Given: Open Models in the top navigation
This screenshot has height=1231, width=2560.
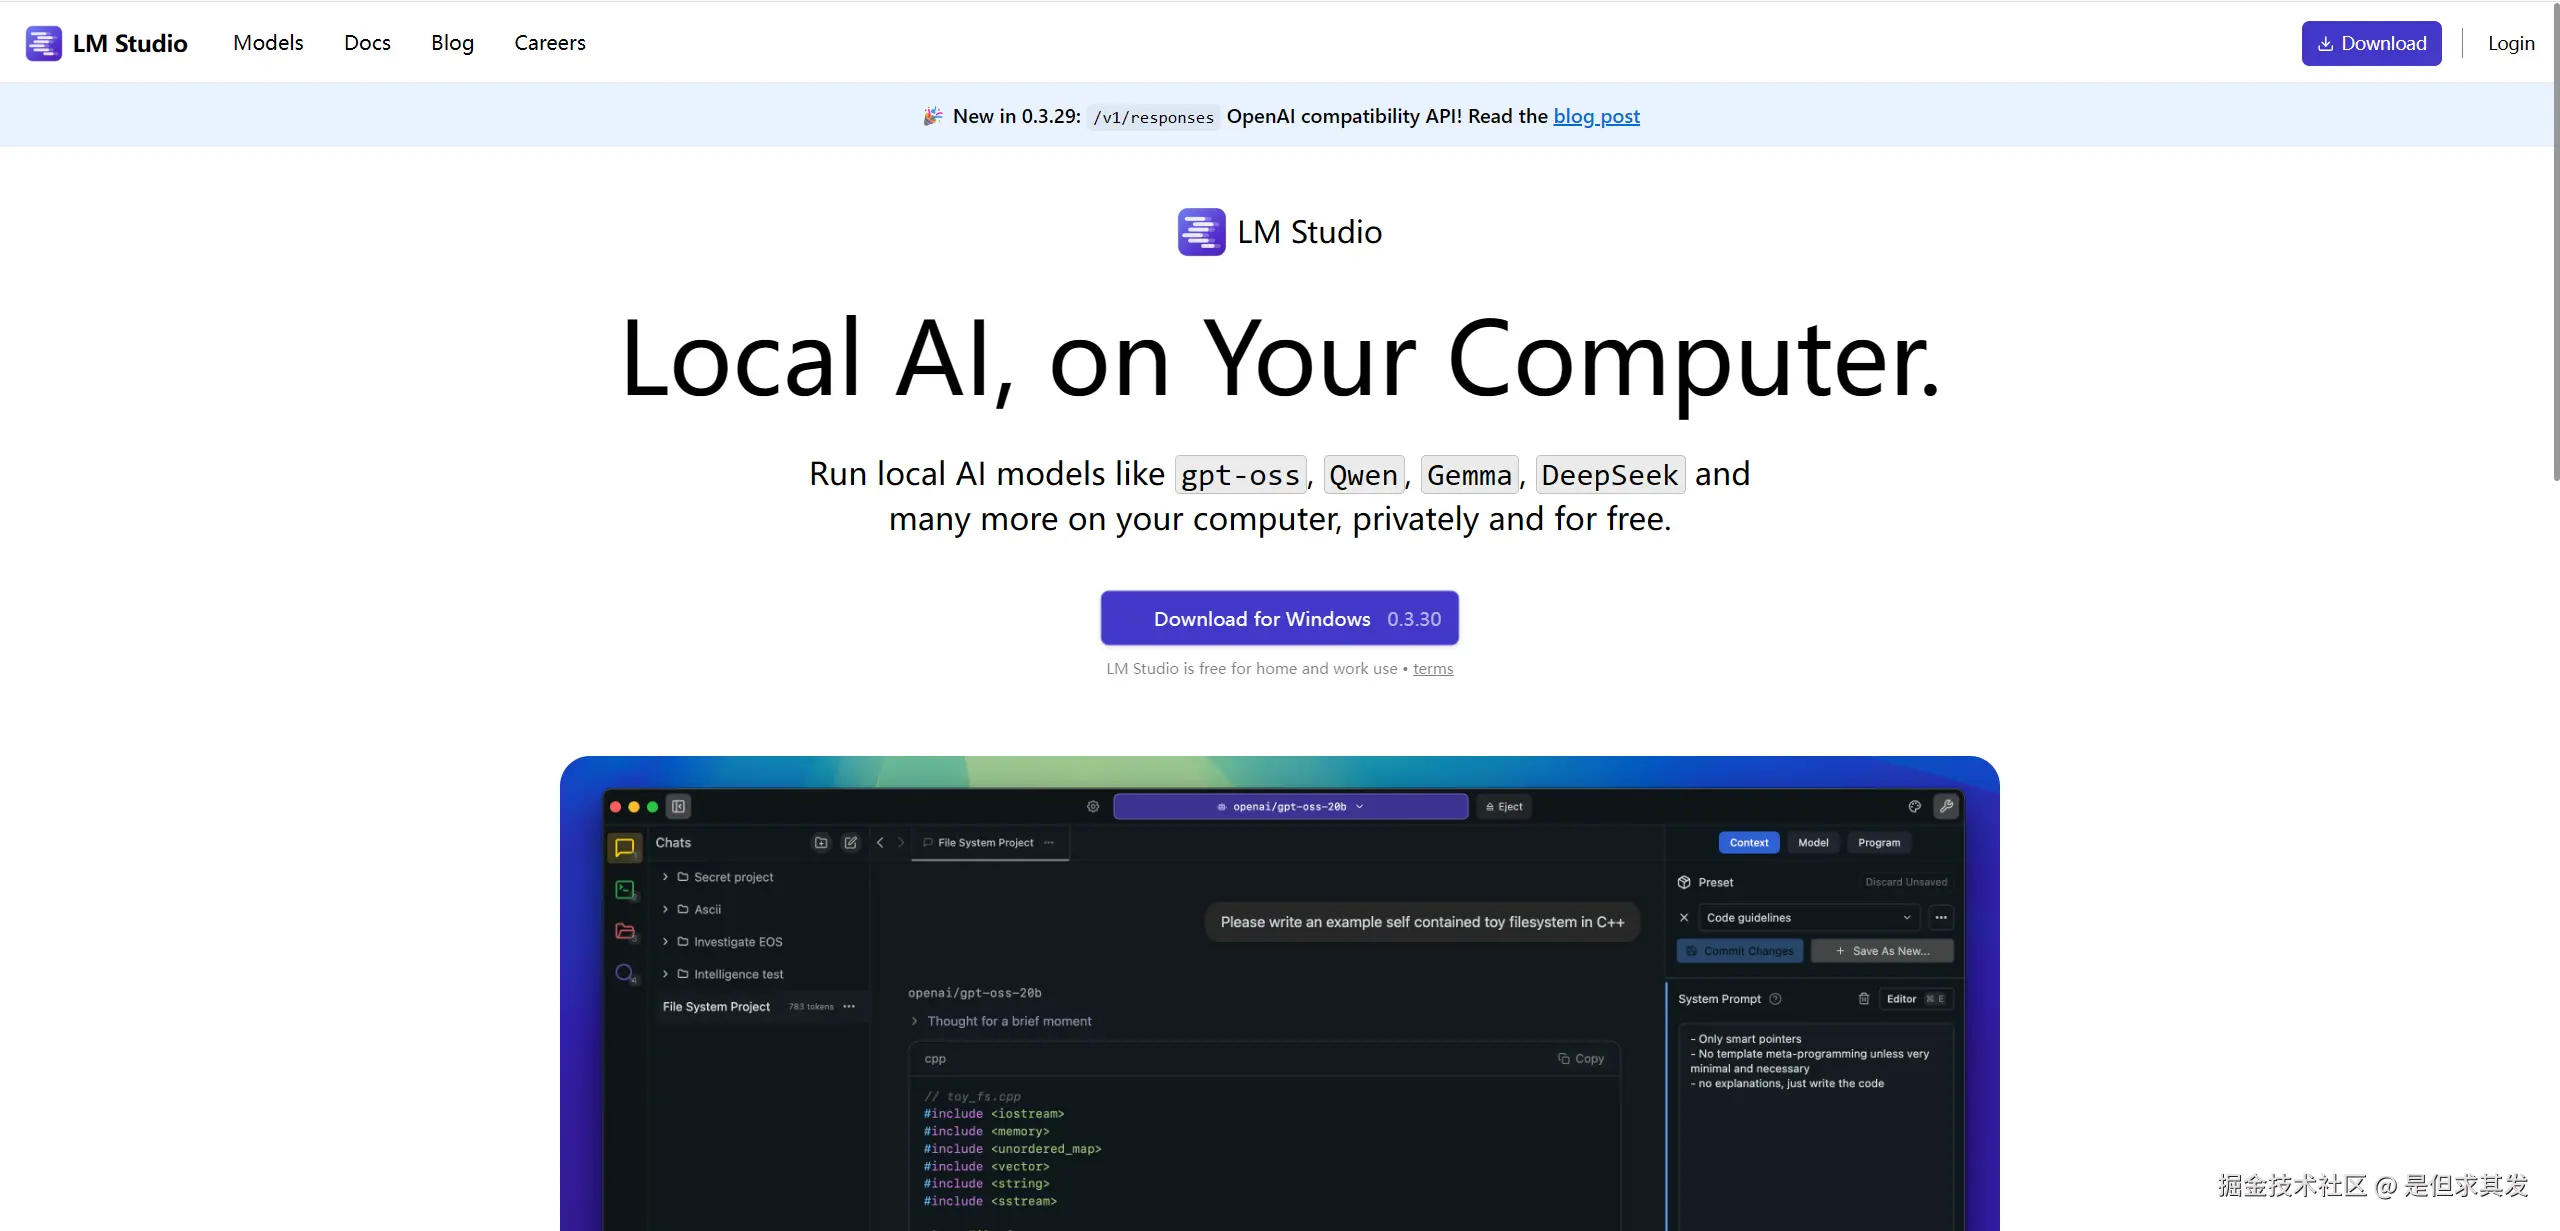Looking at the screenshot, I should 268,43.
